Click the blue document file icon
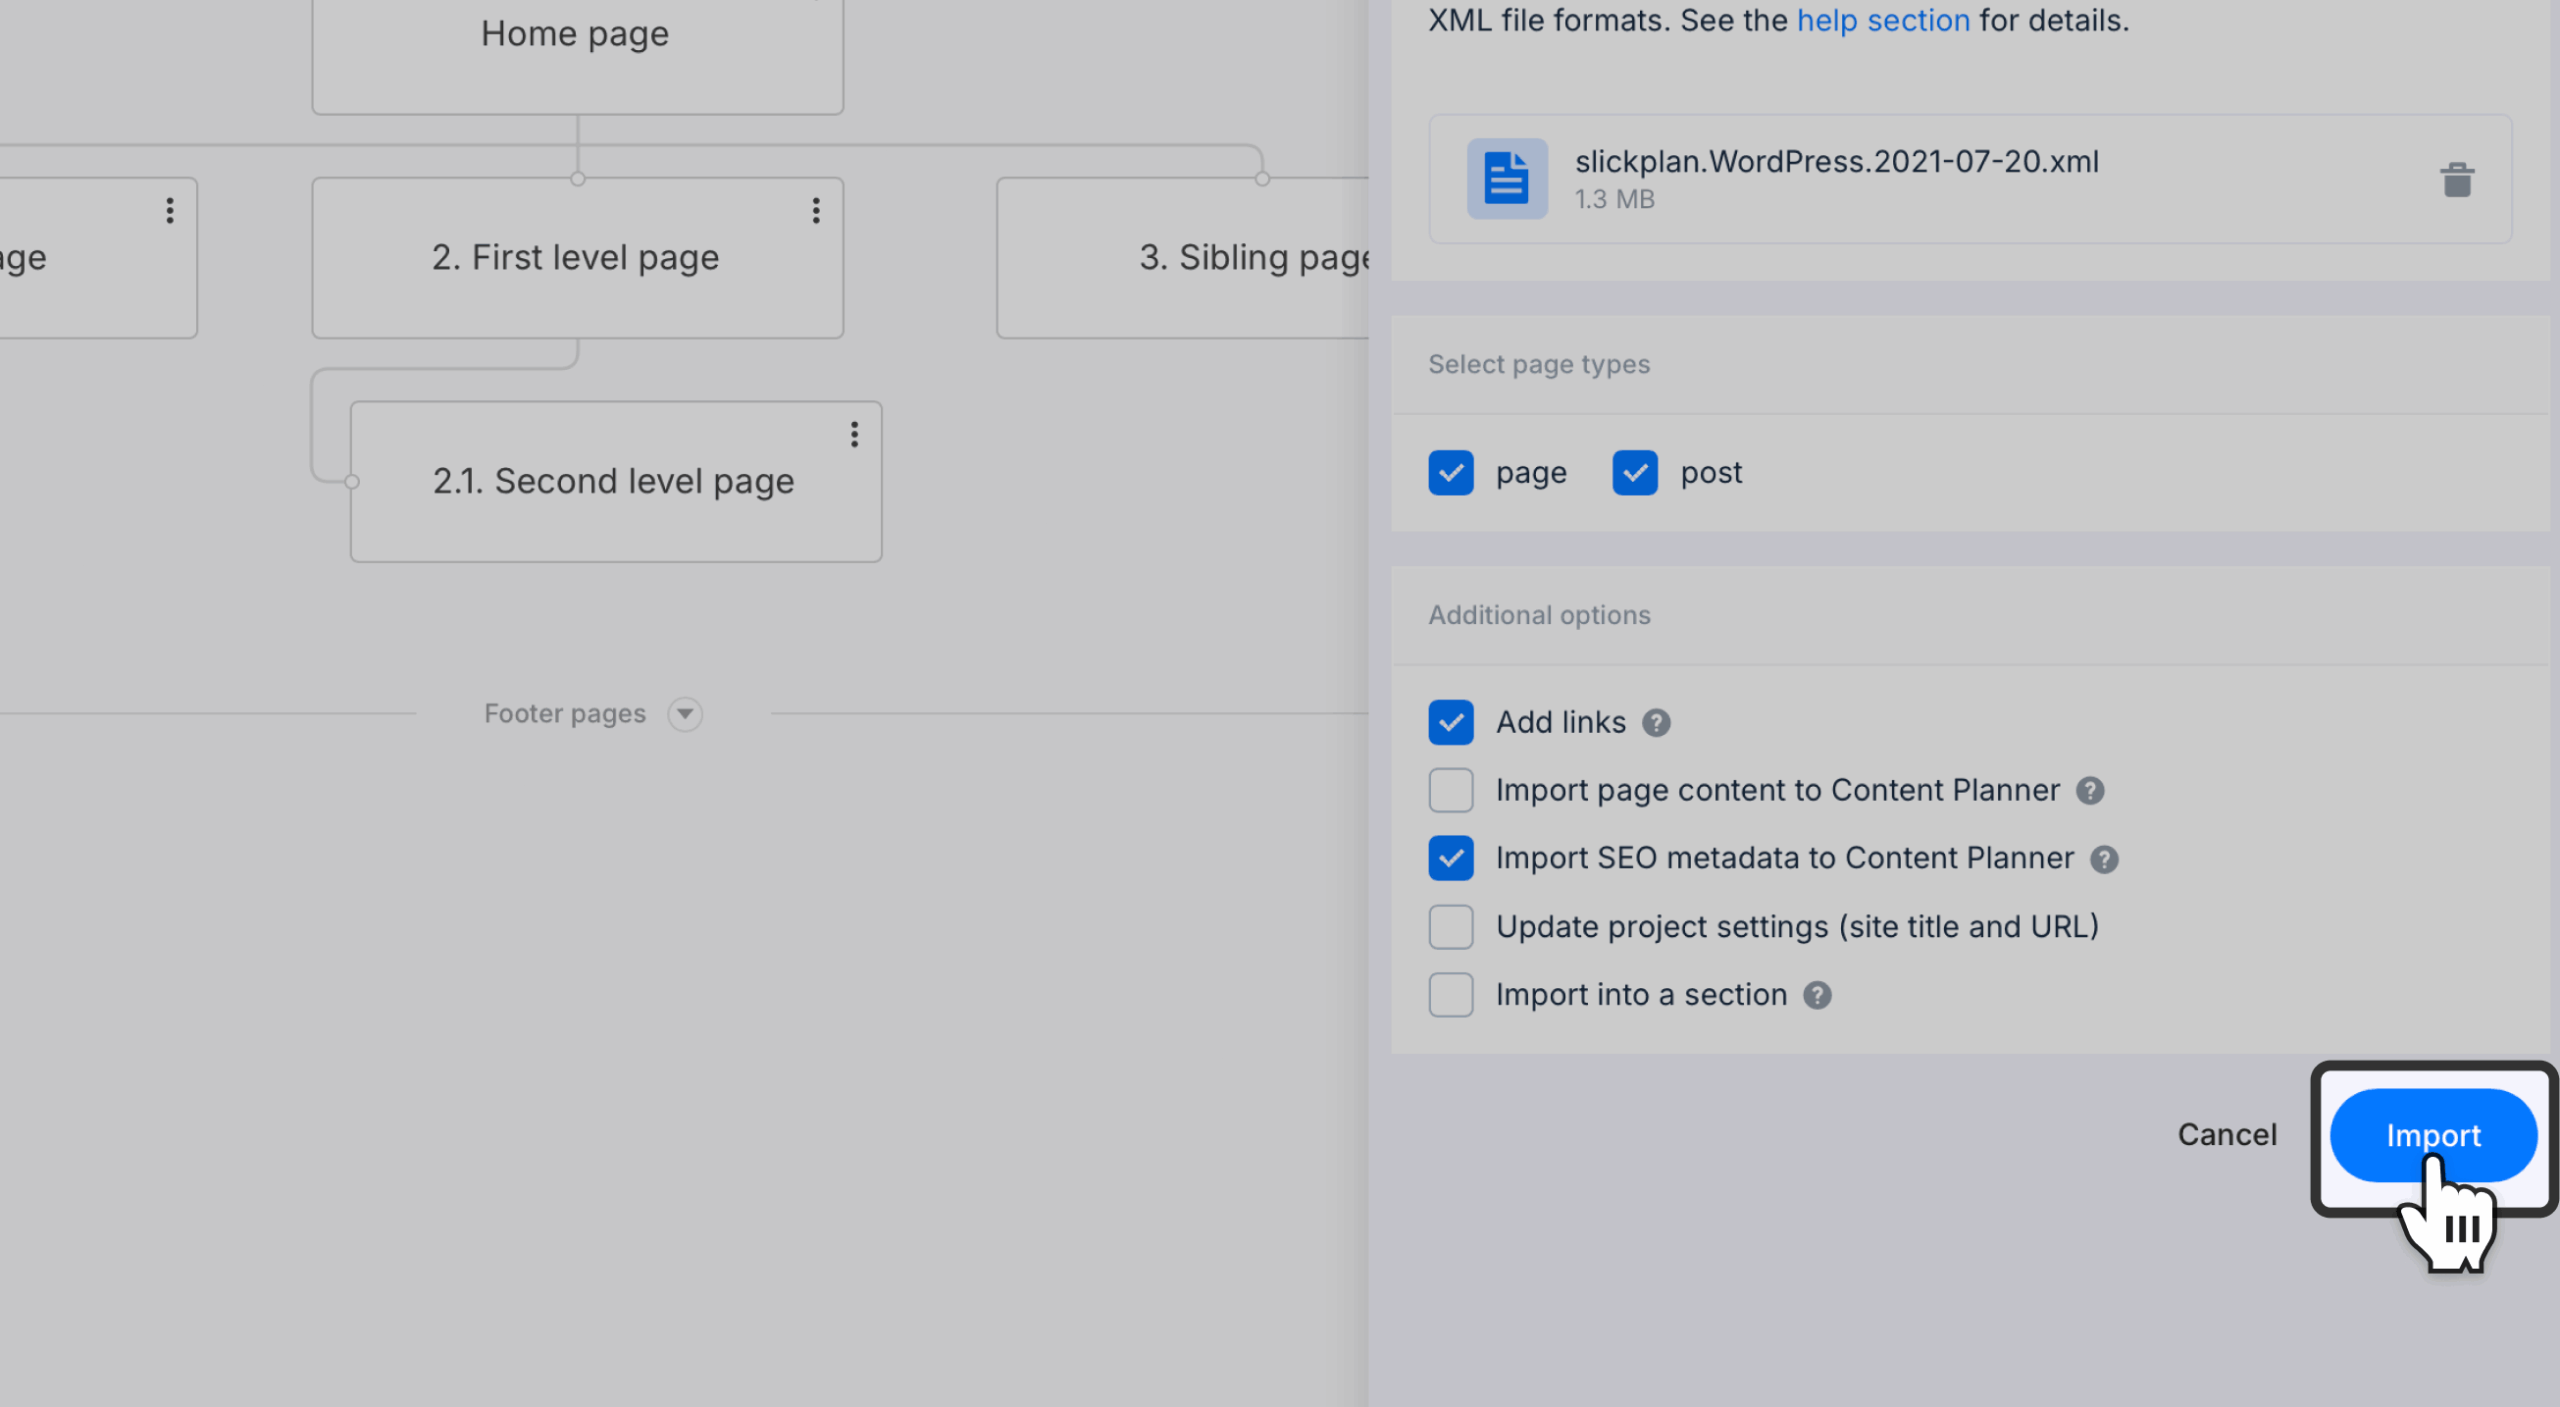The height and width of the screenshot is (1407, 2560). pyautogui.click(x=1506, y=178)
